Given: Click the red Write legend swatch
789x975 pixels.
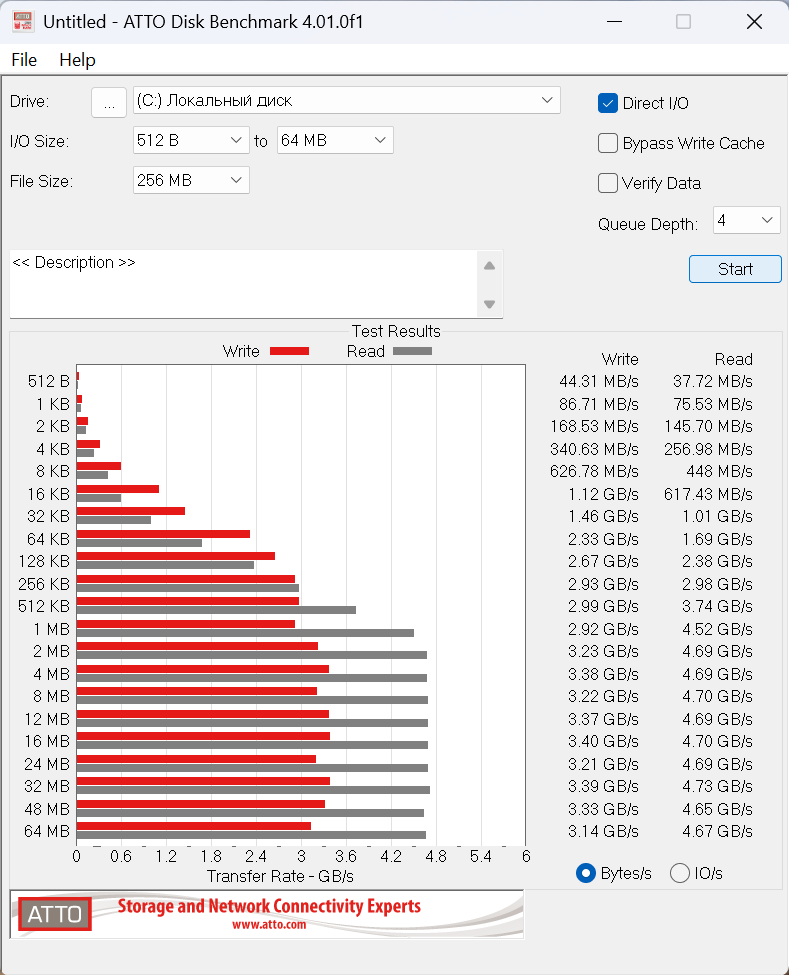Looking at the screenshot, I should click(289, 351).
